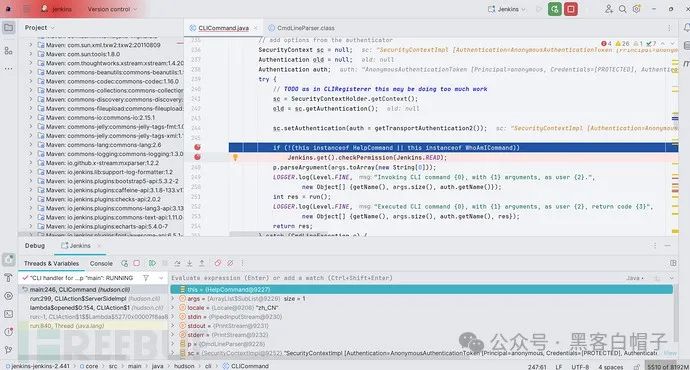Open the Jenkins run configuration dropdown
This screenshot has width=690, height=370.
point(506,9)
